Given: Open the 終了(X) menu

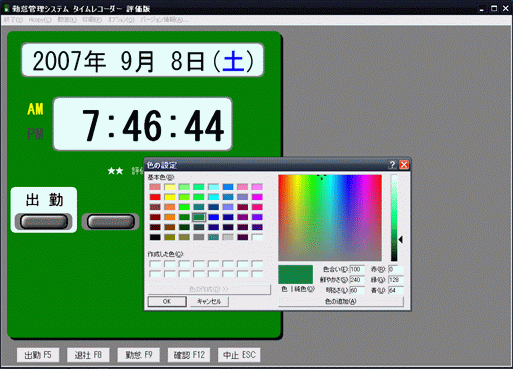Looking at the screenshot, I should click(14, 20).
